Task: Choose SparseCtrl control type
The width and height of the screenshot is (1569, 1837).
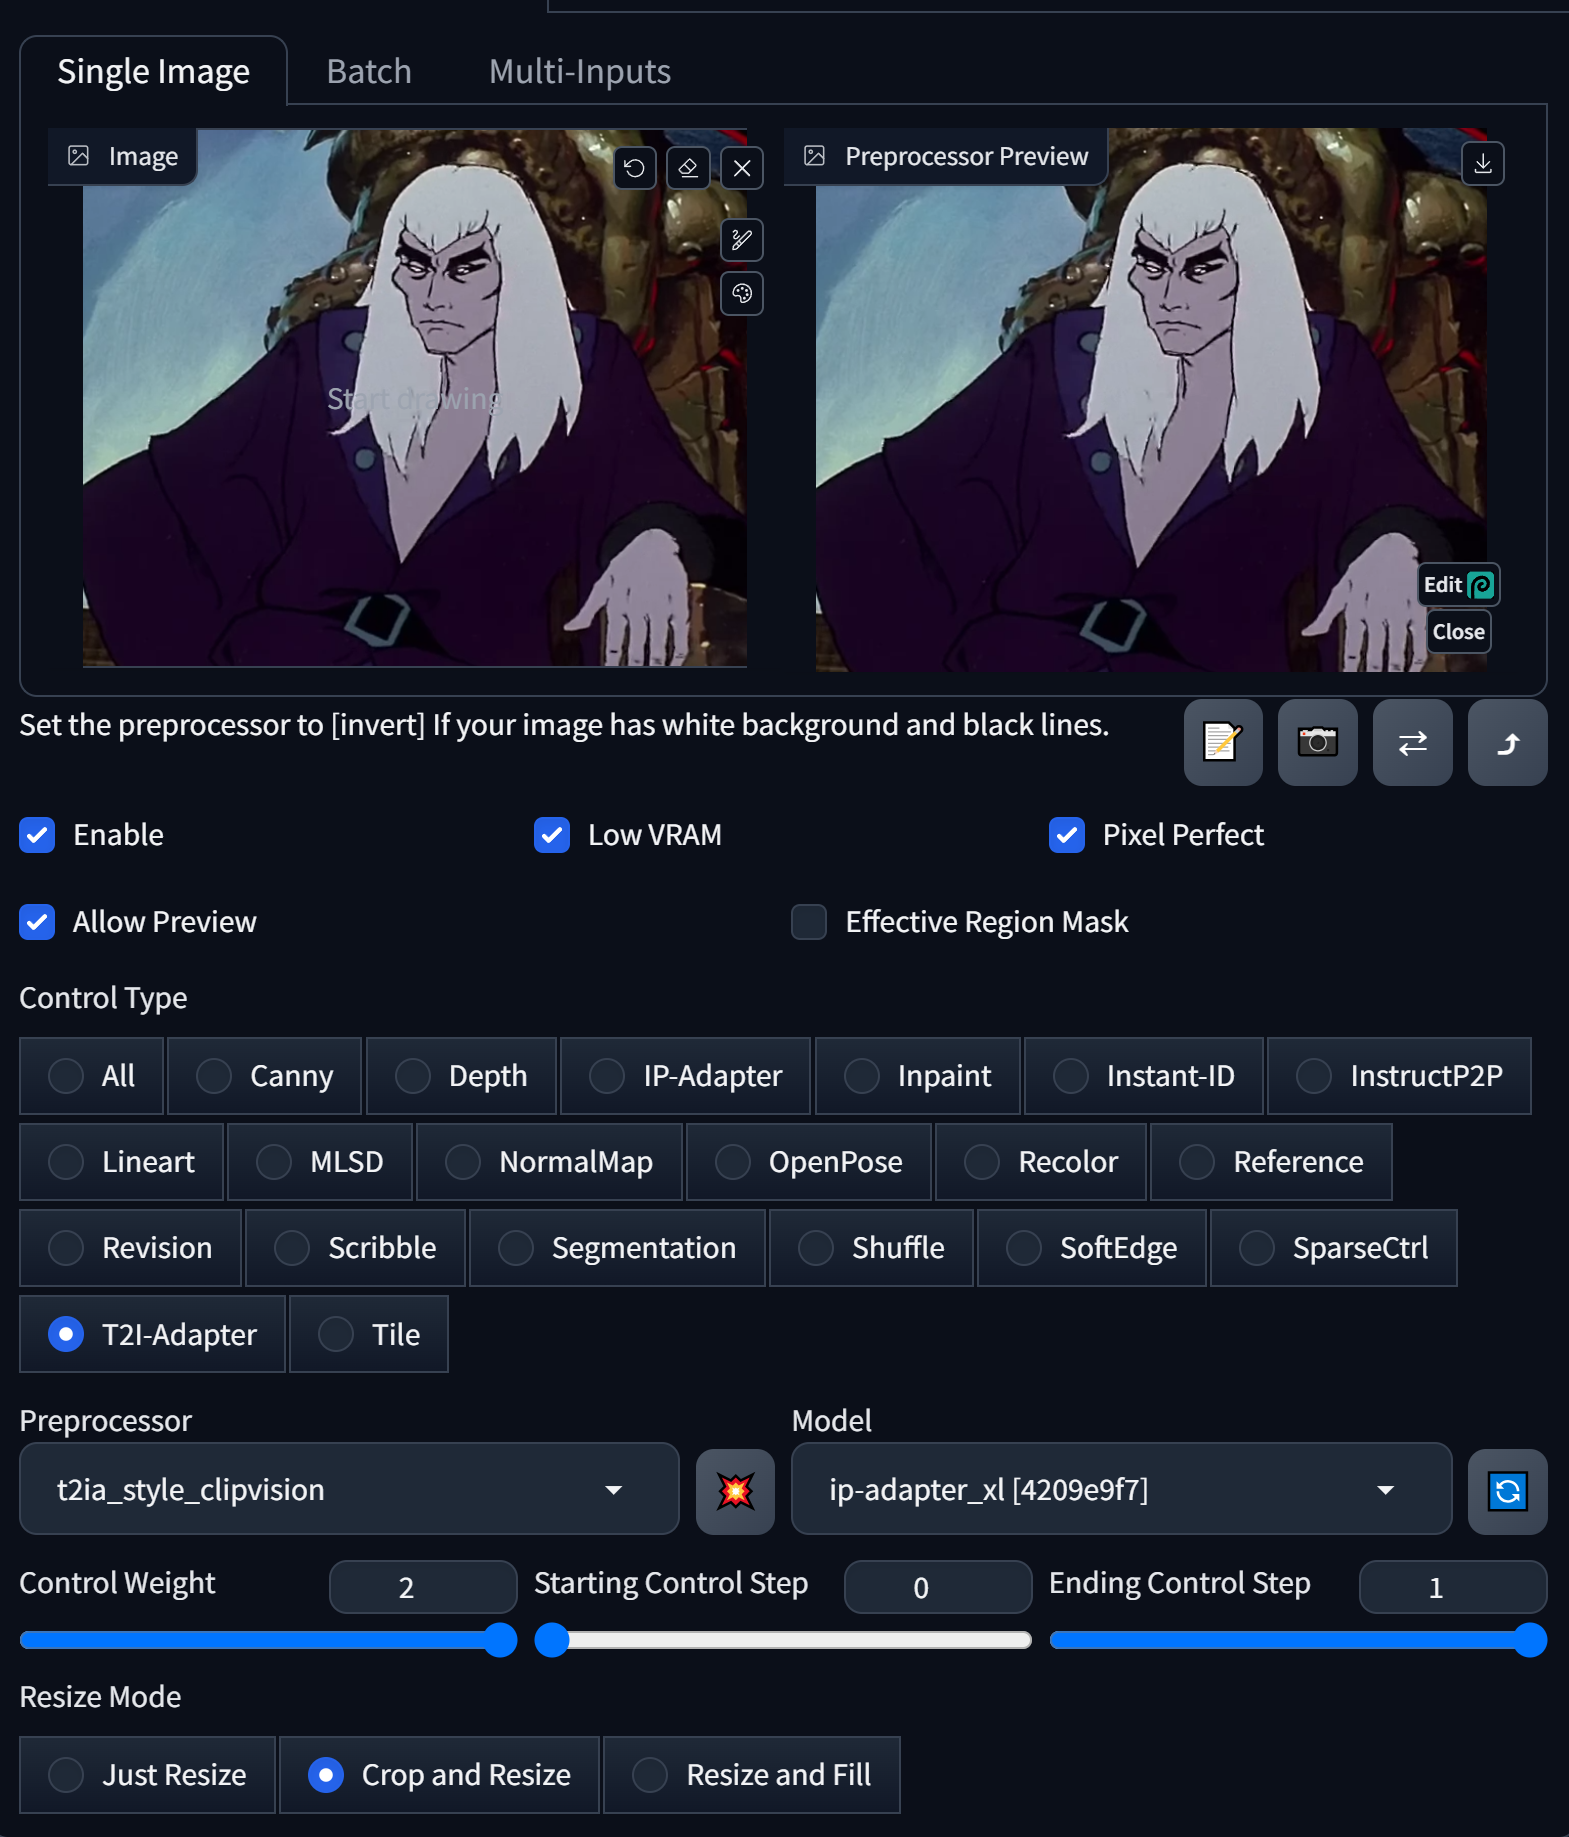Action: click(1334, 1248)
